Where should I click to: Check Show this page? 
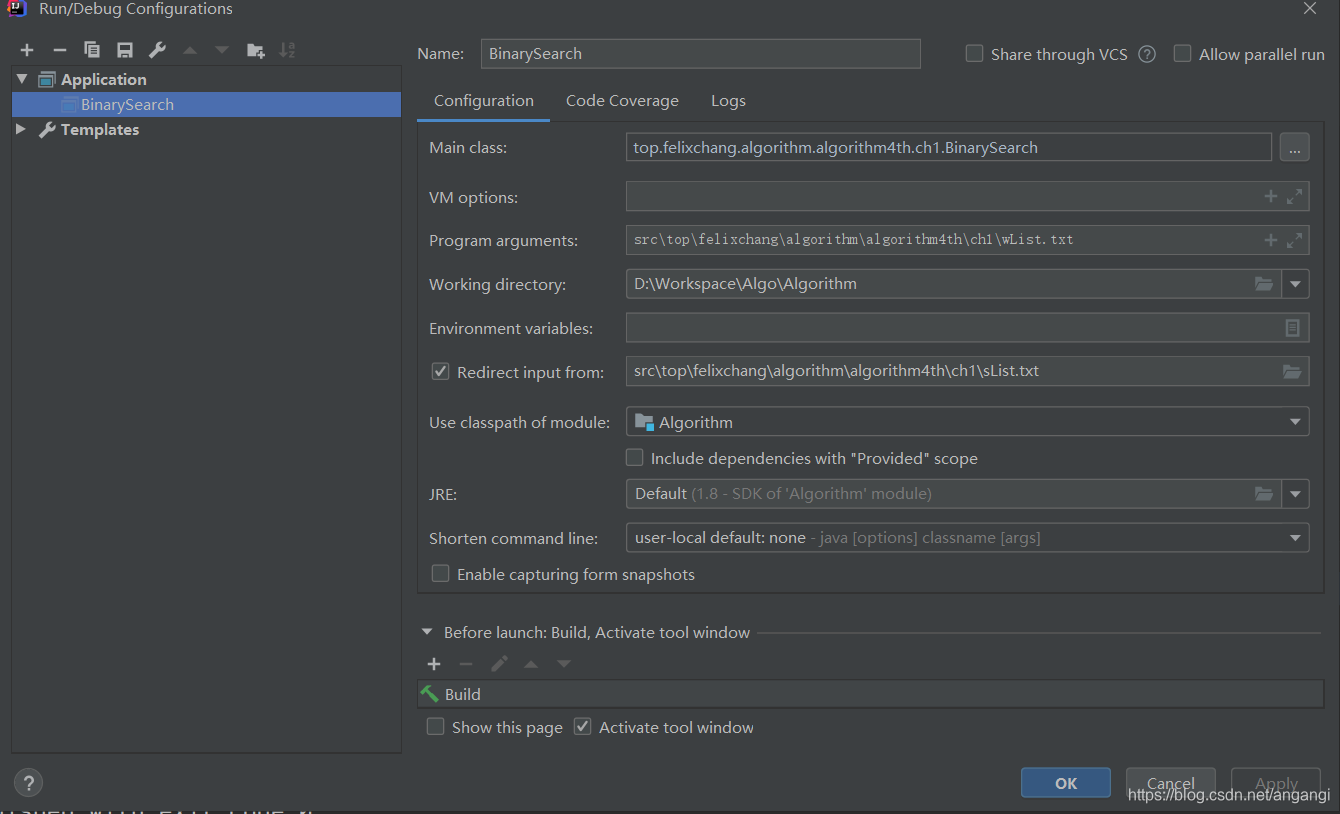tap(435, 727)
